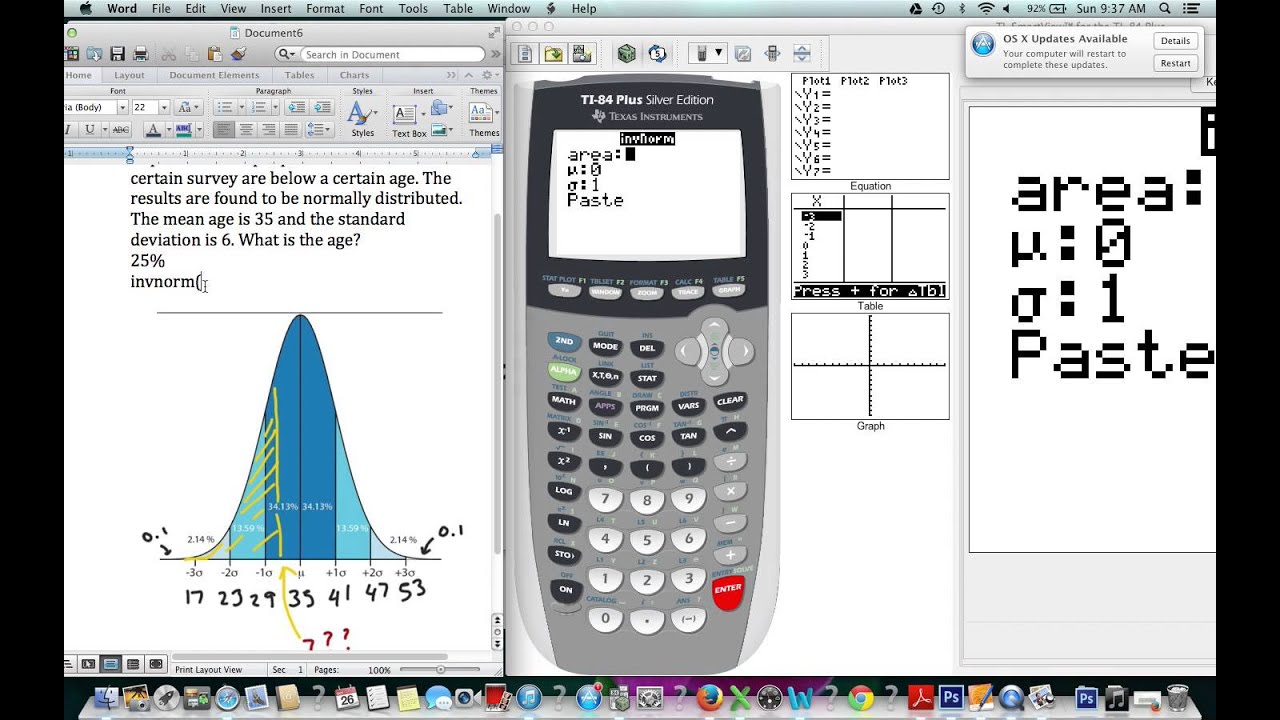Click the new document icon in SmartView toolbar

tap(527, 53)
